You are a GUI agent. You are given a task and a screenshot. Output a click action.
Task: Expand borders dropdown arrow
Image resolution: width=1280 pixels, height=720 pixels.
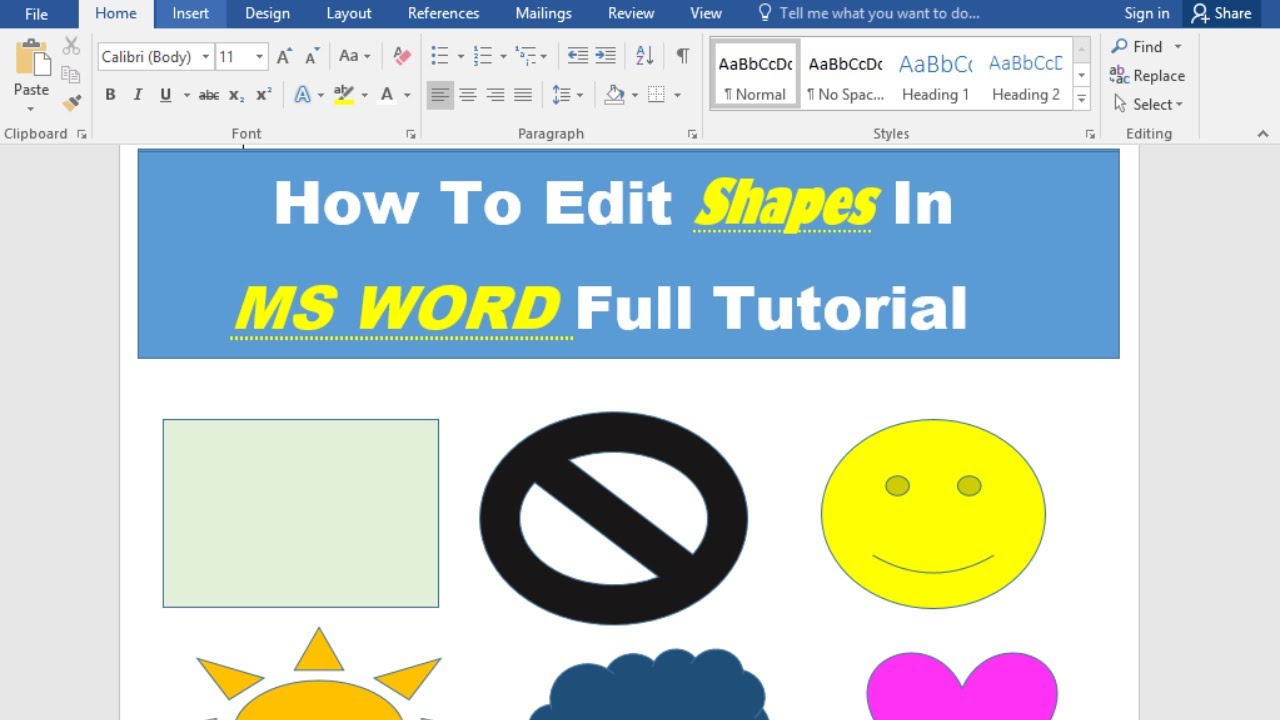pyautogui.click(x=678, y=95)
